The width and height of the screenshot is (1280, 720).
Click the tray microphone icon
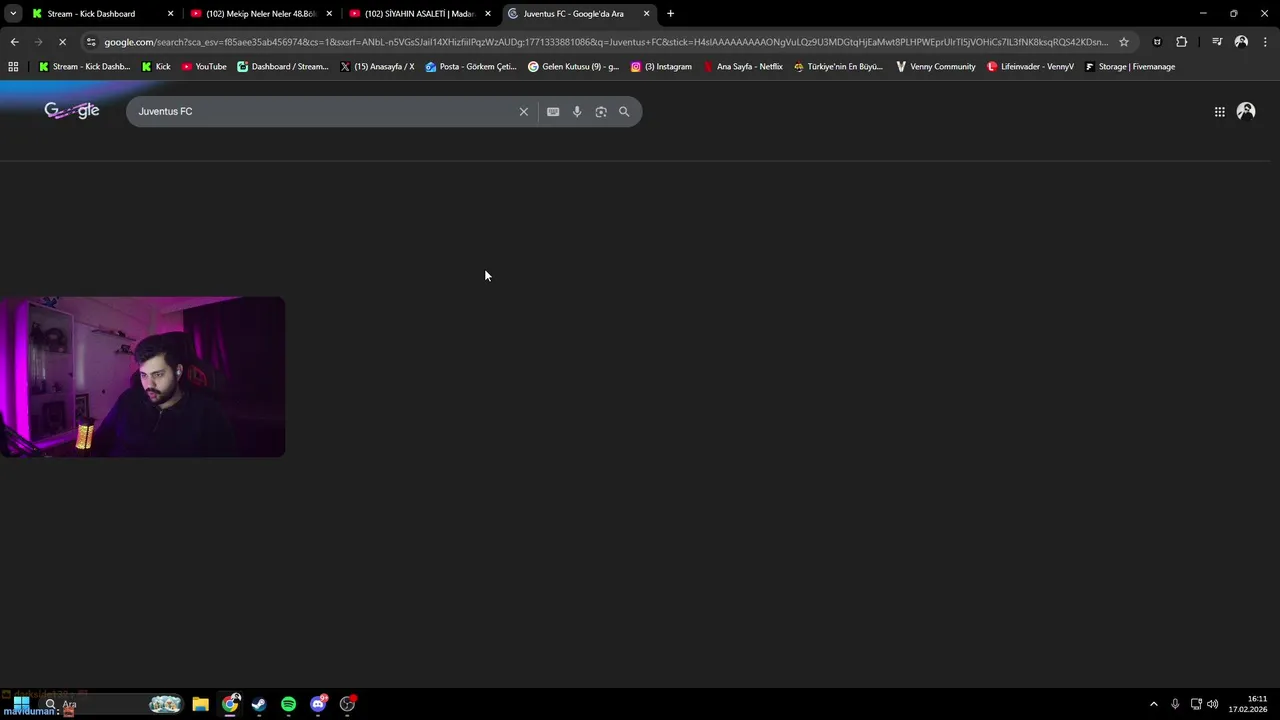1175,704
